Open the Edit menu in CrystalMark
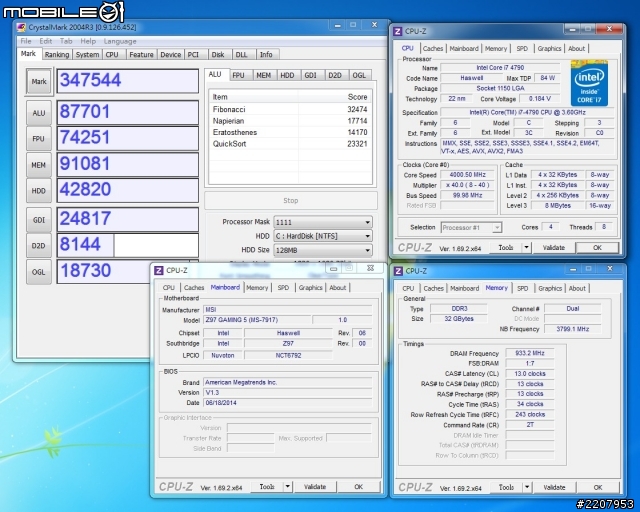The height and width of the screenshot is (512, 640). tap(45, 41)
